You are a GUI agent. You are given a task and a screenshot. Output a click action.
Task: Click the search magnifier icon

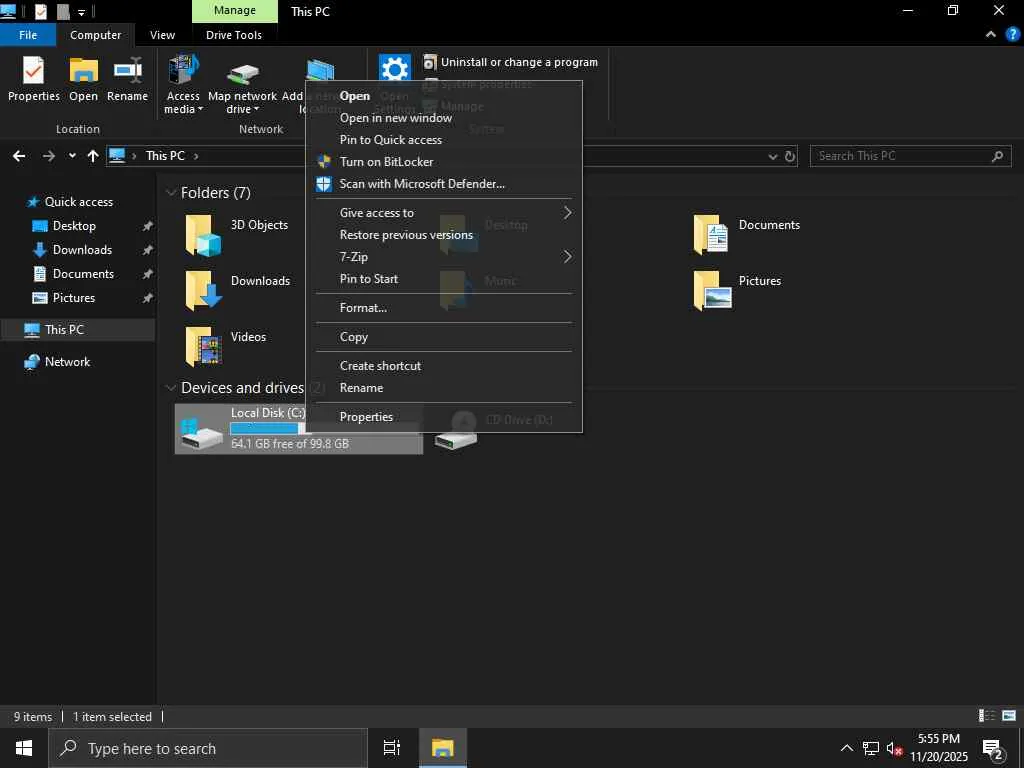click(997, 156)
